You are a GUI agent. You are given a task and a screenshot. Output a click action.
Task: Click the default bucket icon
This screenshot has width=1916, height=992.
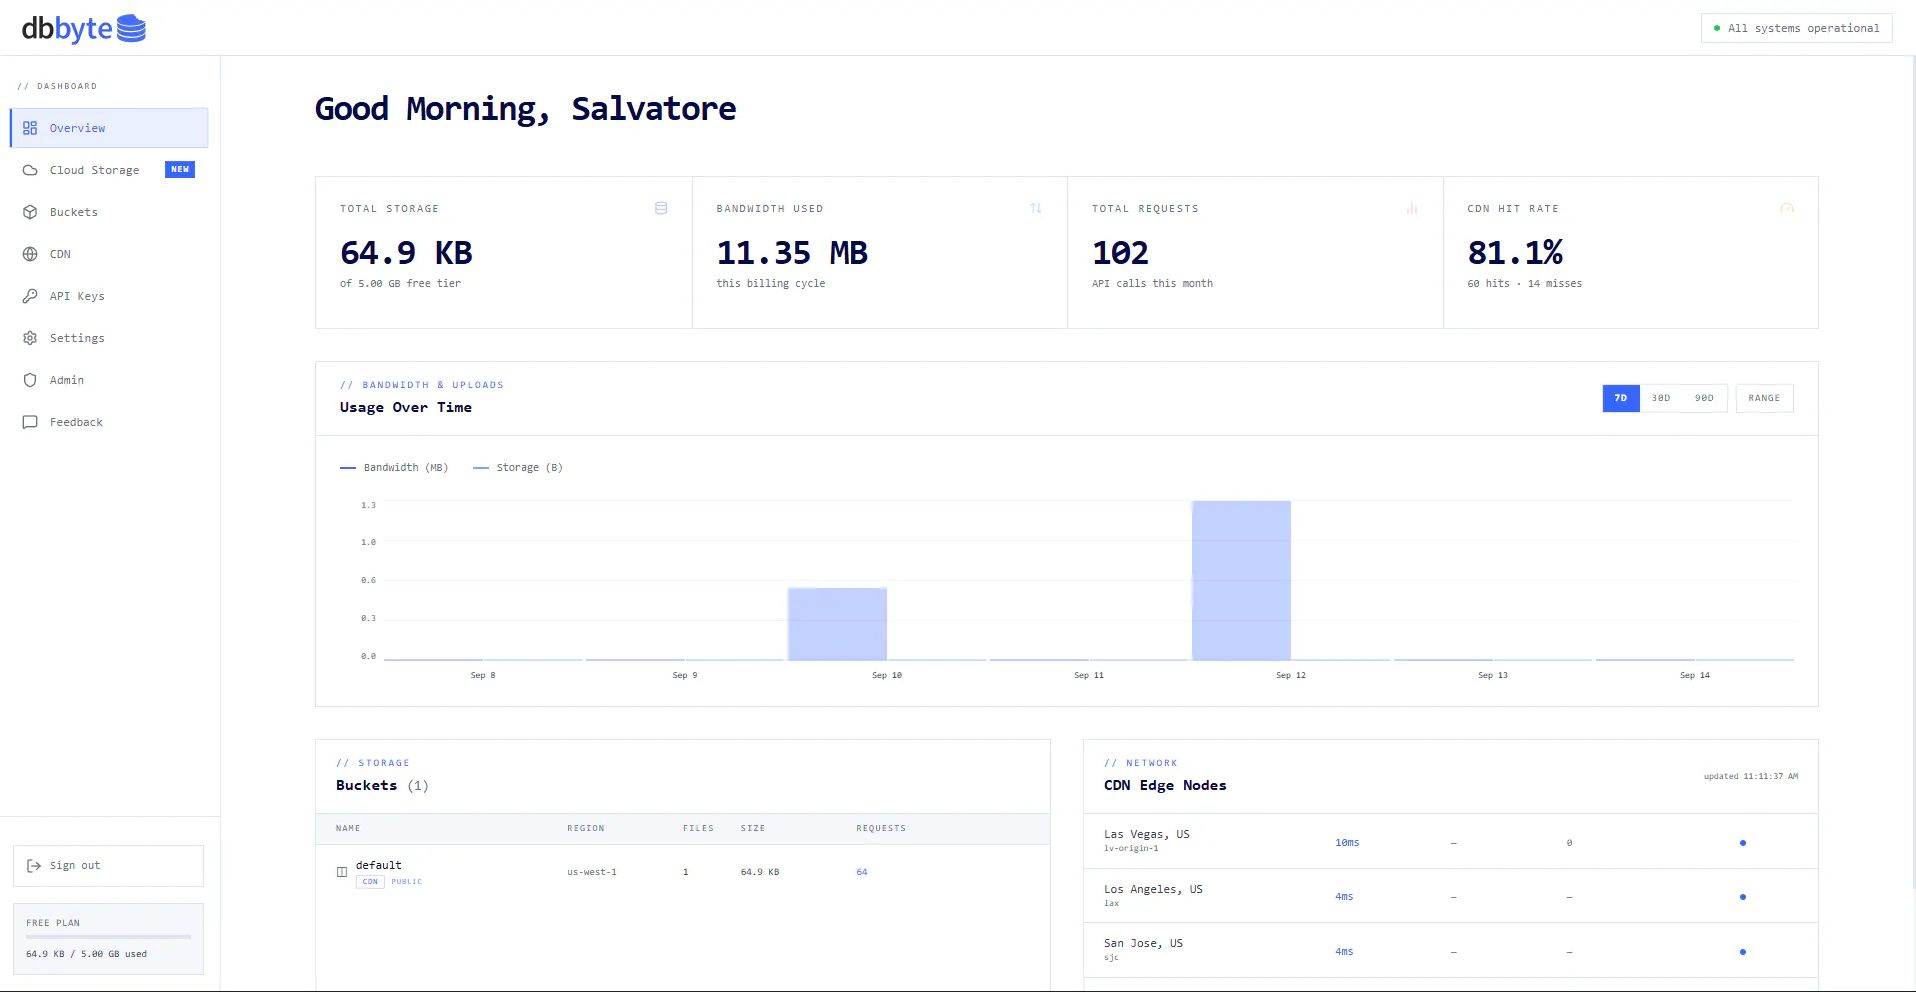click(x=342, y=872)
